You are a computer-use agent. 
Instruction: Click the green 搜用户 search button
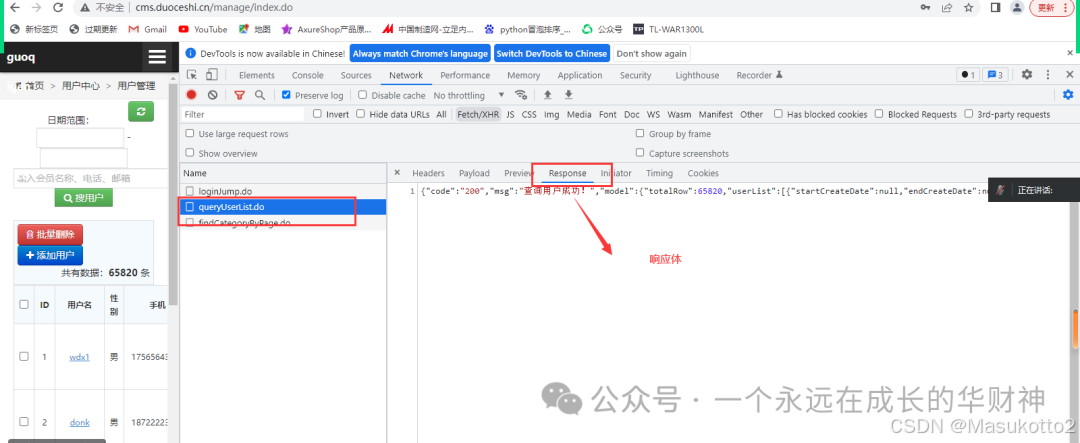[83, 198]
